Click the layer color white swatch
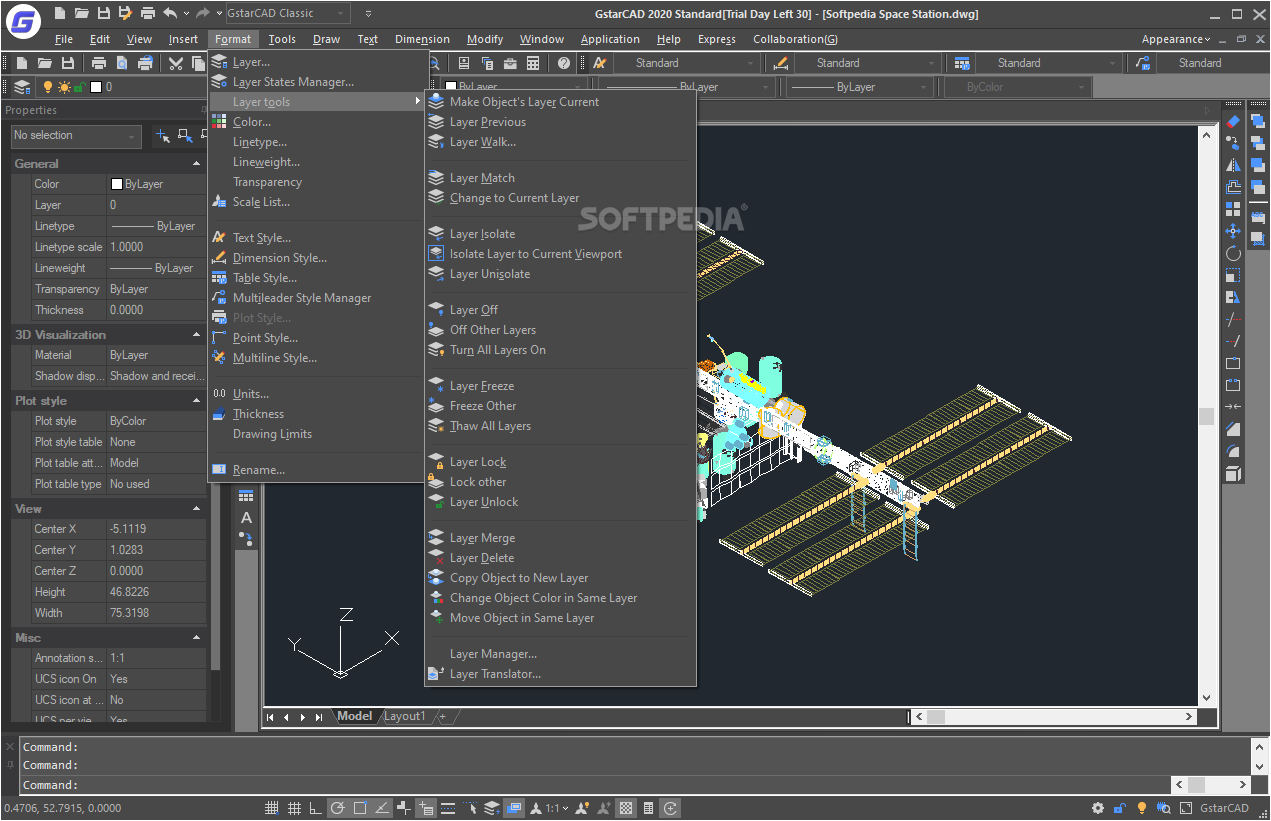This screenshot has width=1271, height=821. (x=96, y=87)
